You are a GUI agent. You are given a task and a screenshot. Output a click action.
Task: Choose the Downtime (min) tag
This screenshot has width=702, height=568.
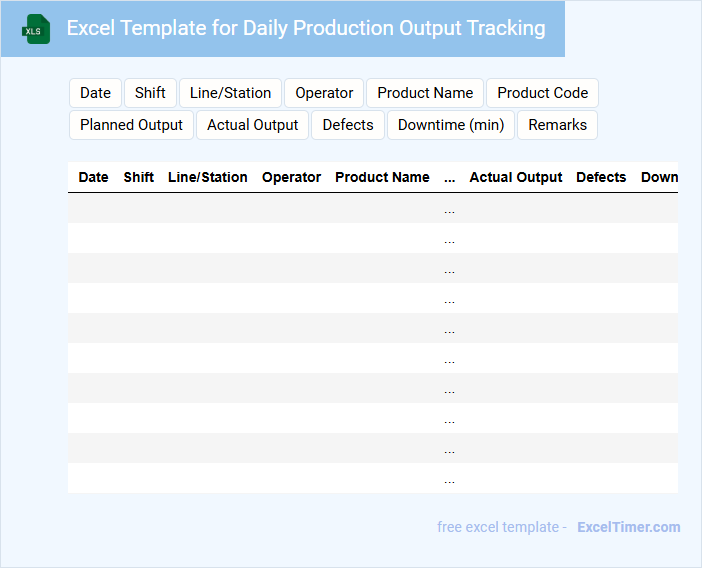pyautogui.click(x=450, y=125)
